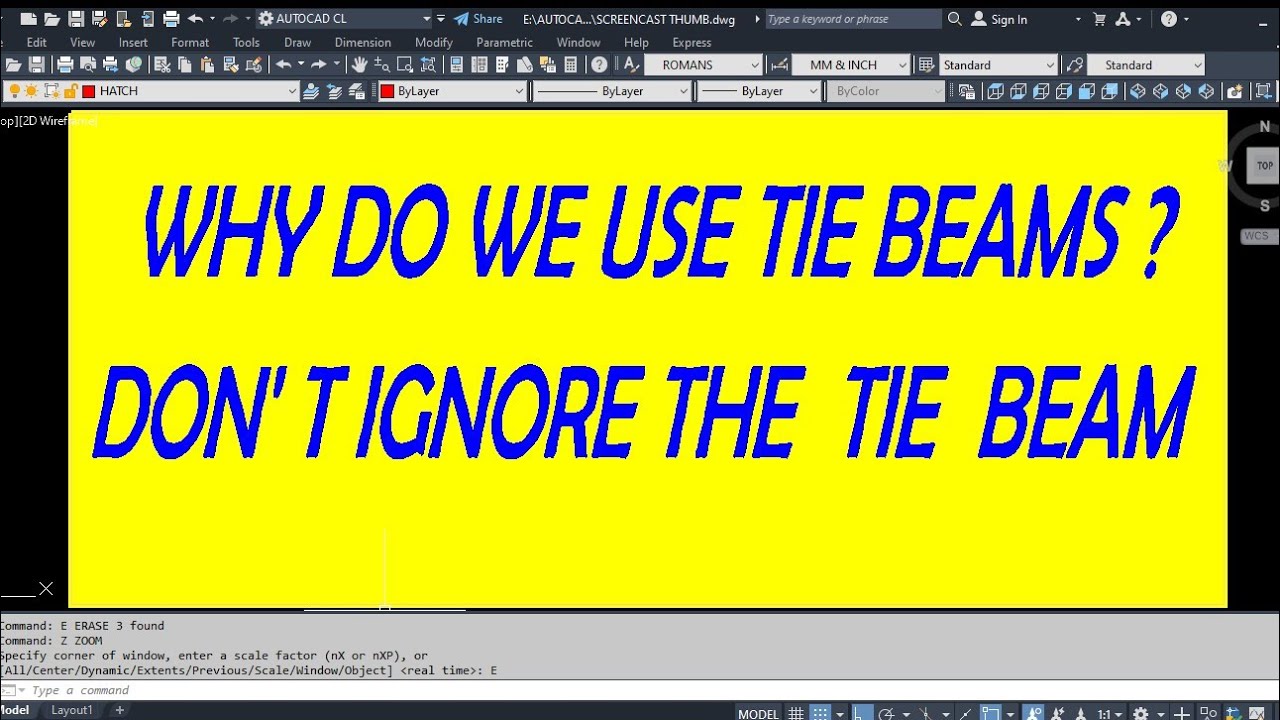The width and height of the screenshot is (1280, 720).
Task: Click the Dimension Style icon beside MM & INCH
Action: (779, 65)
